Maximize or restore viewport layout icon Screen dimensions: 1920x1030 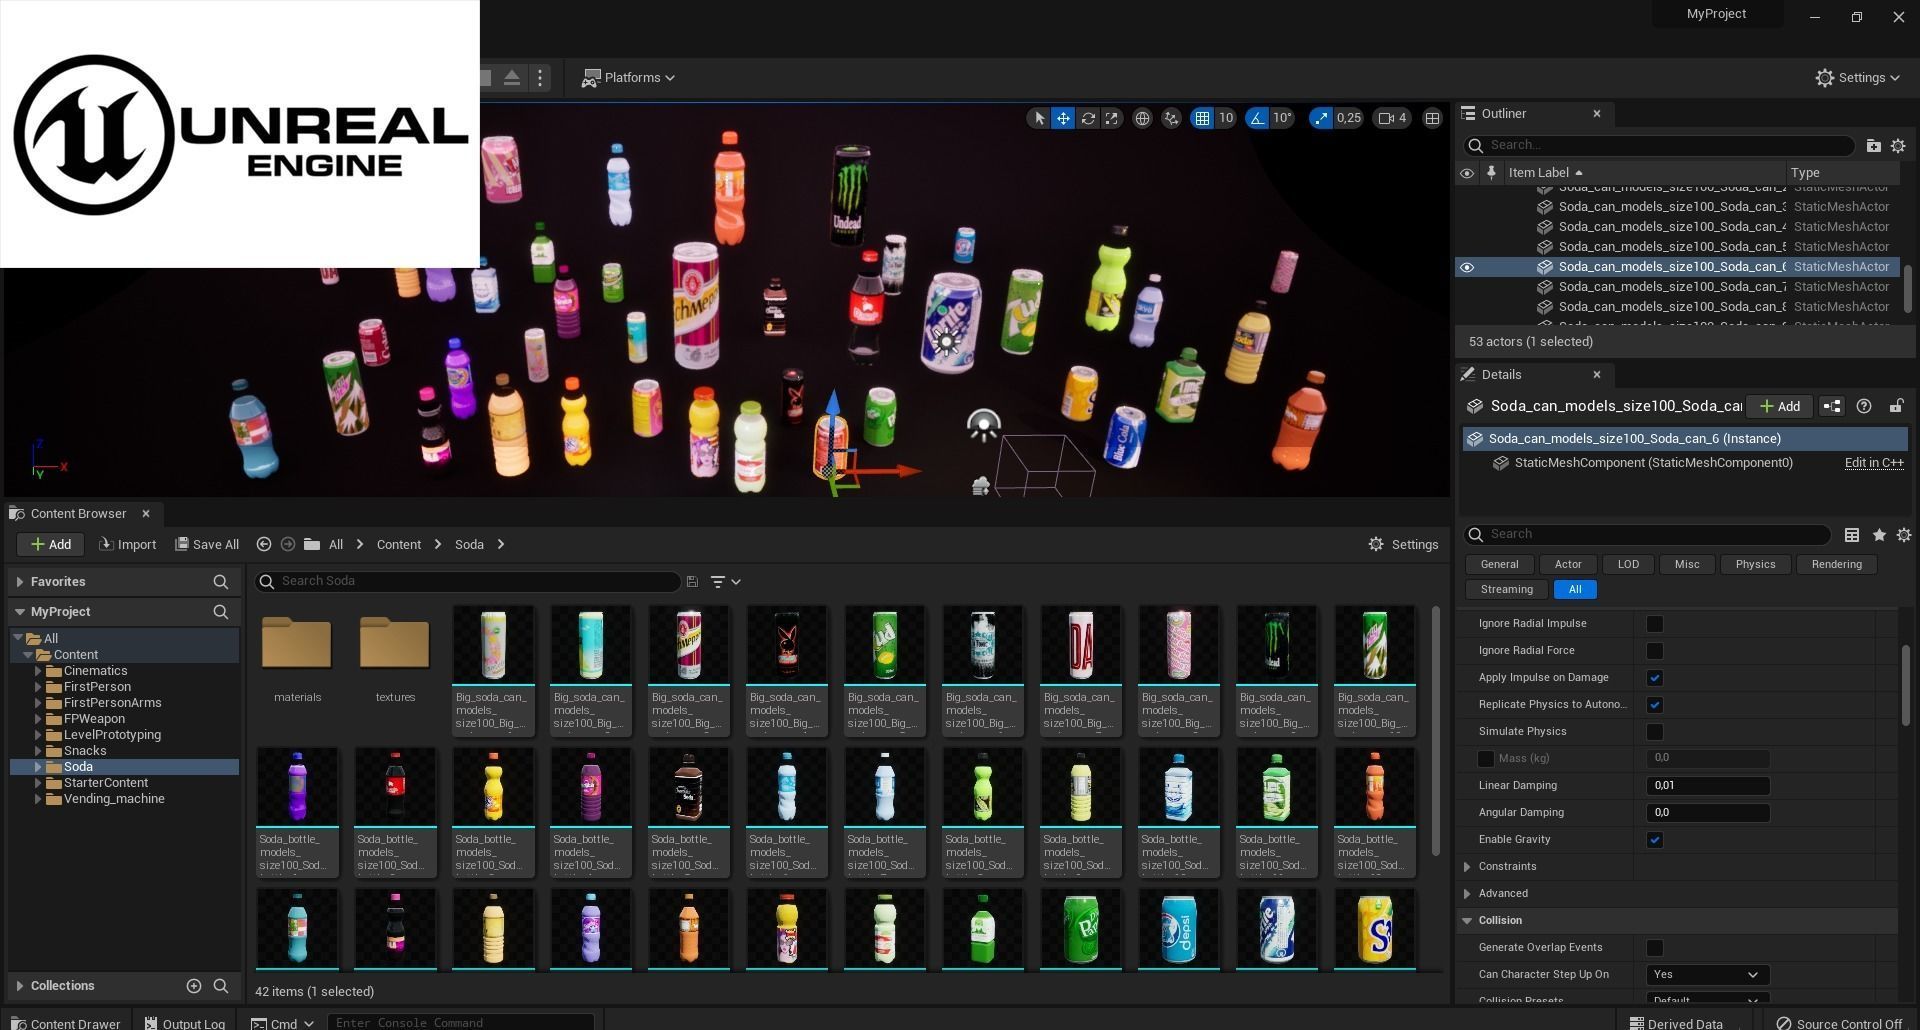1432,118
